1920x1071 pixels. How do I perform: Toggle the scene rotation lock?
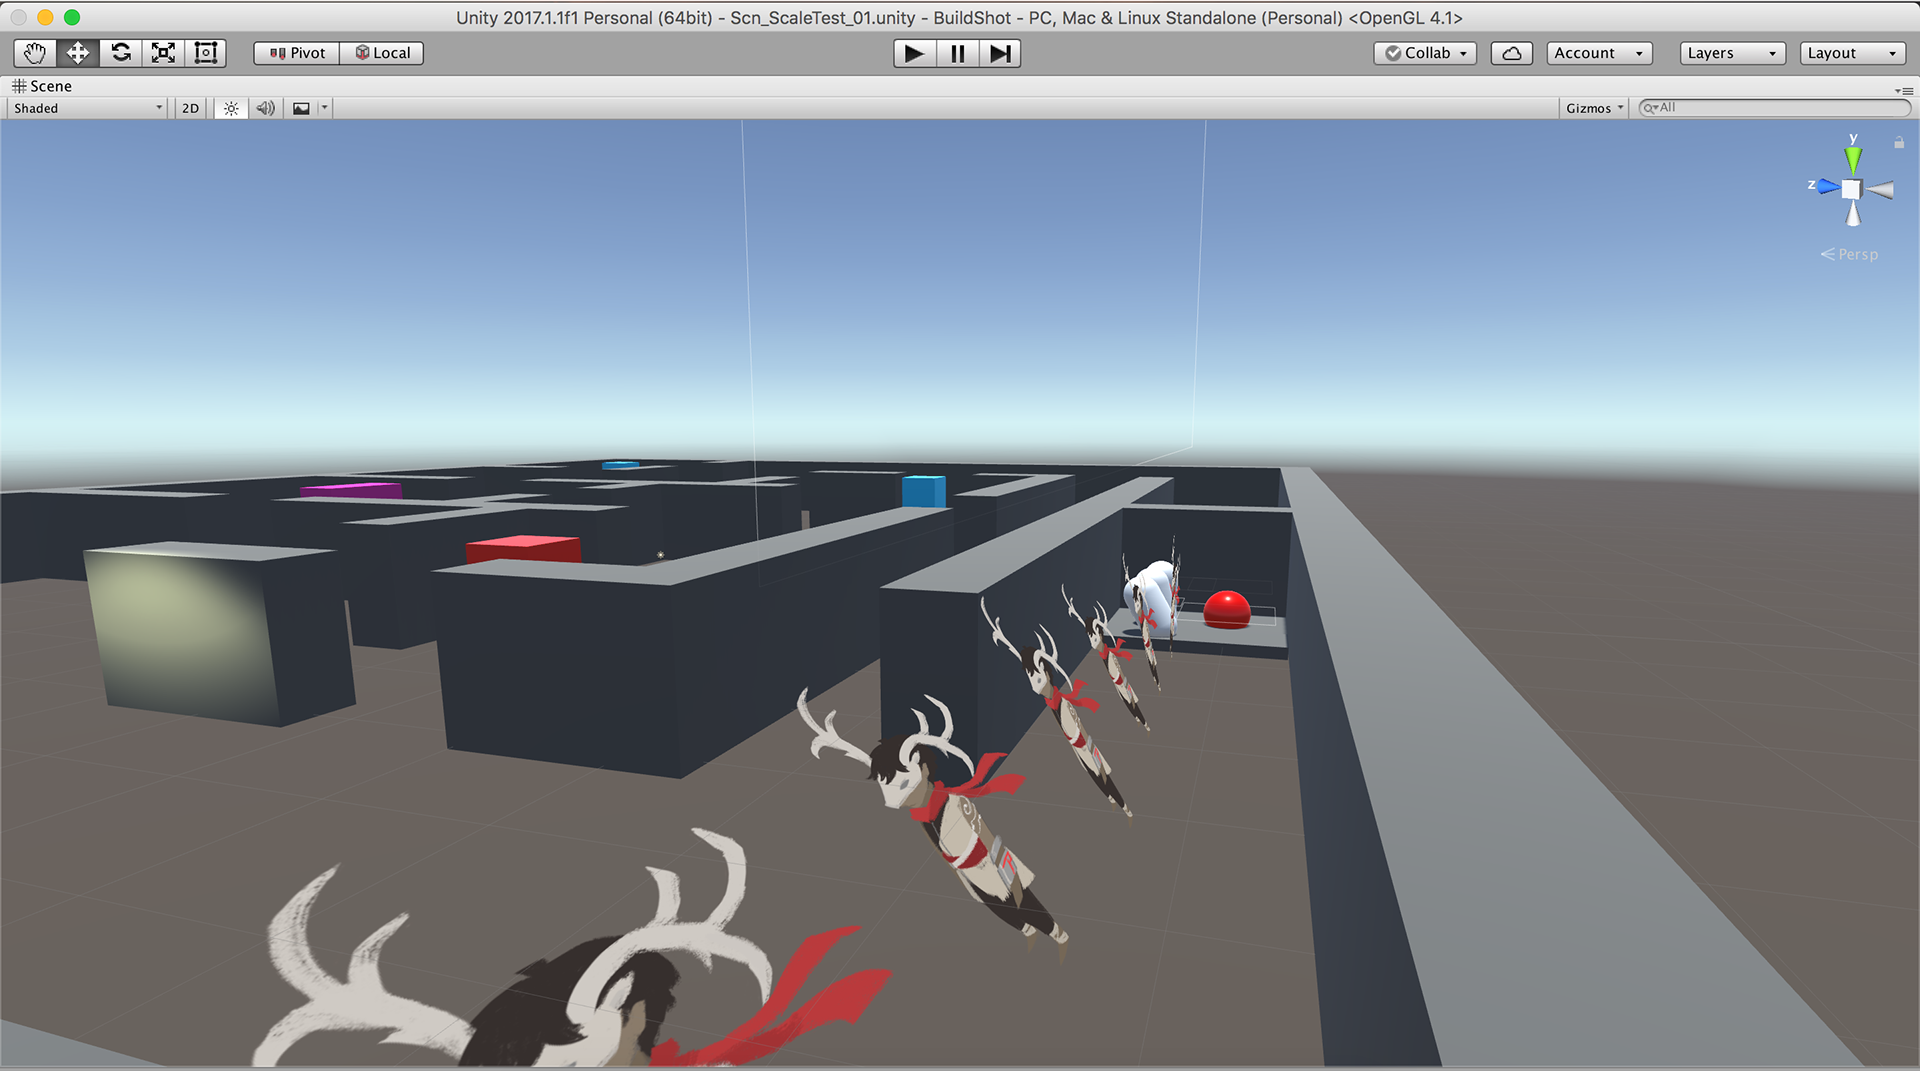click(x=1899, y=143)
